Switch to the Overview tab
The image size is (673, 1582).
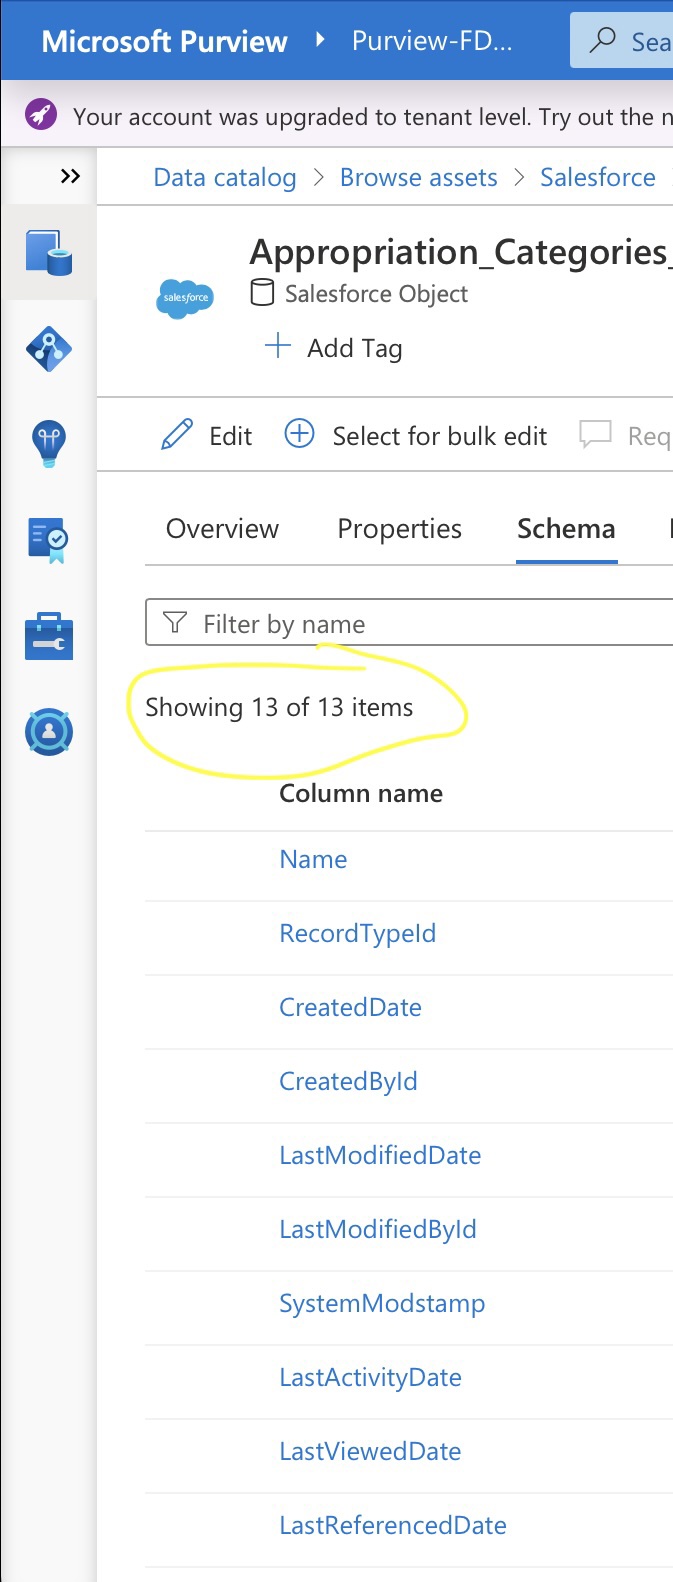(x=222, y=528)
